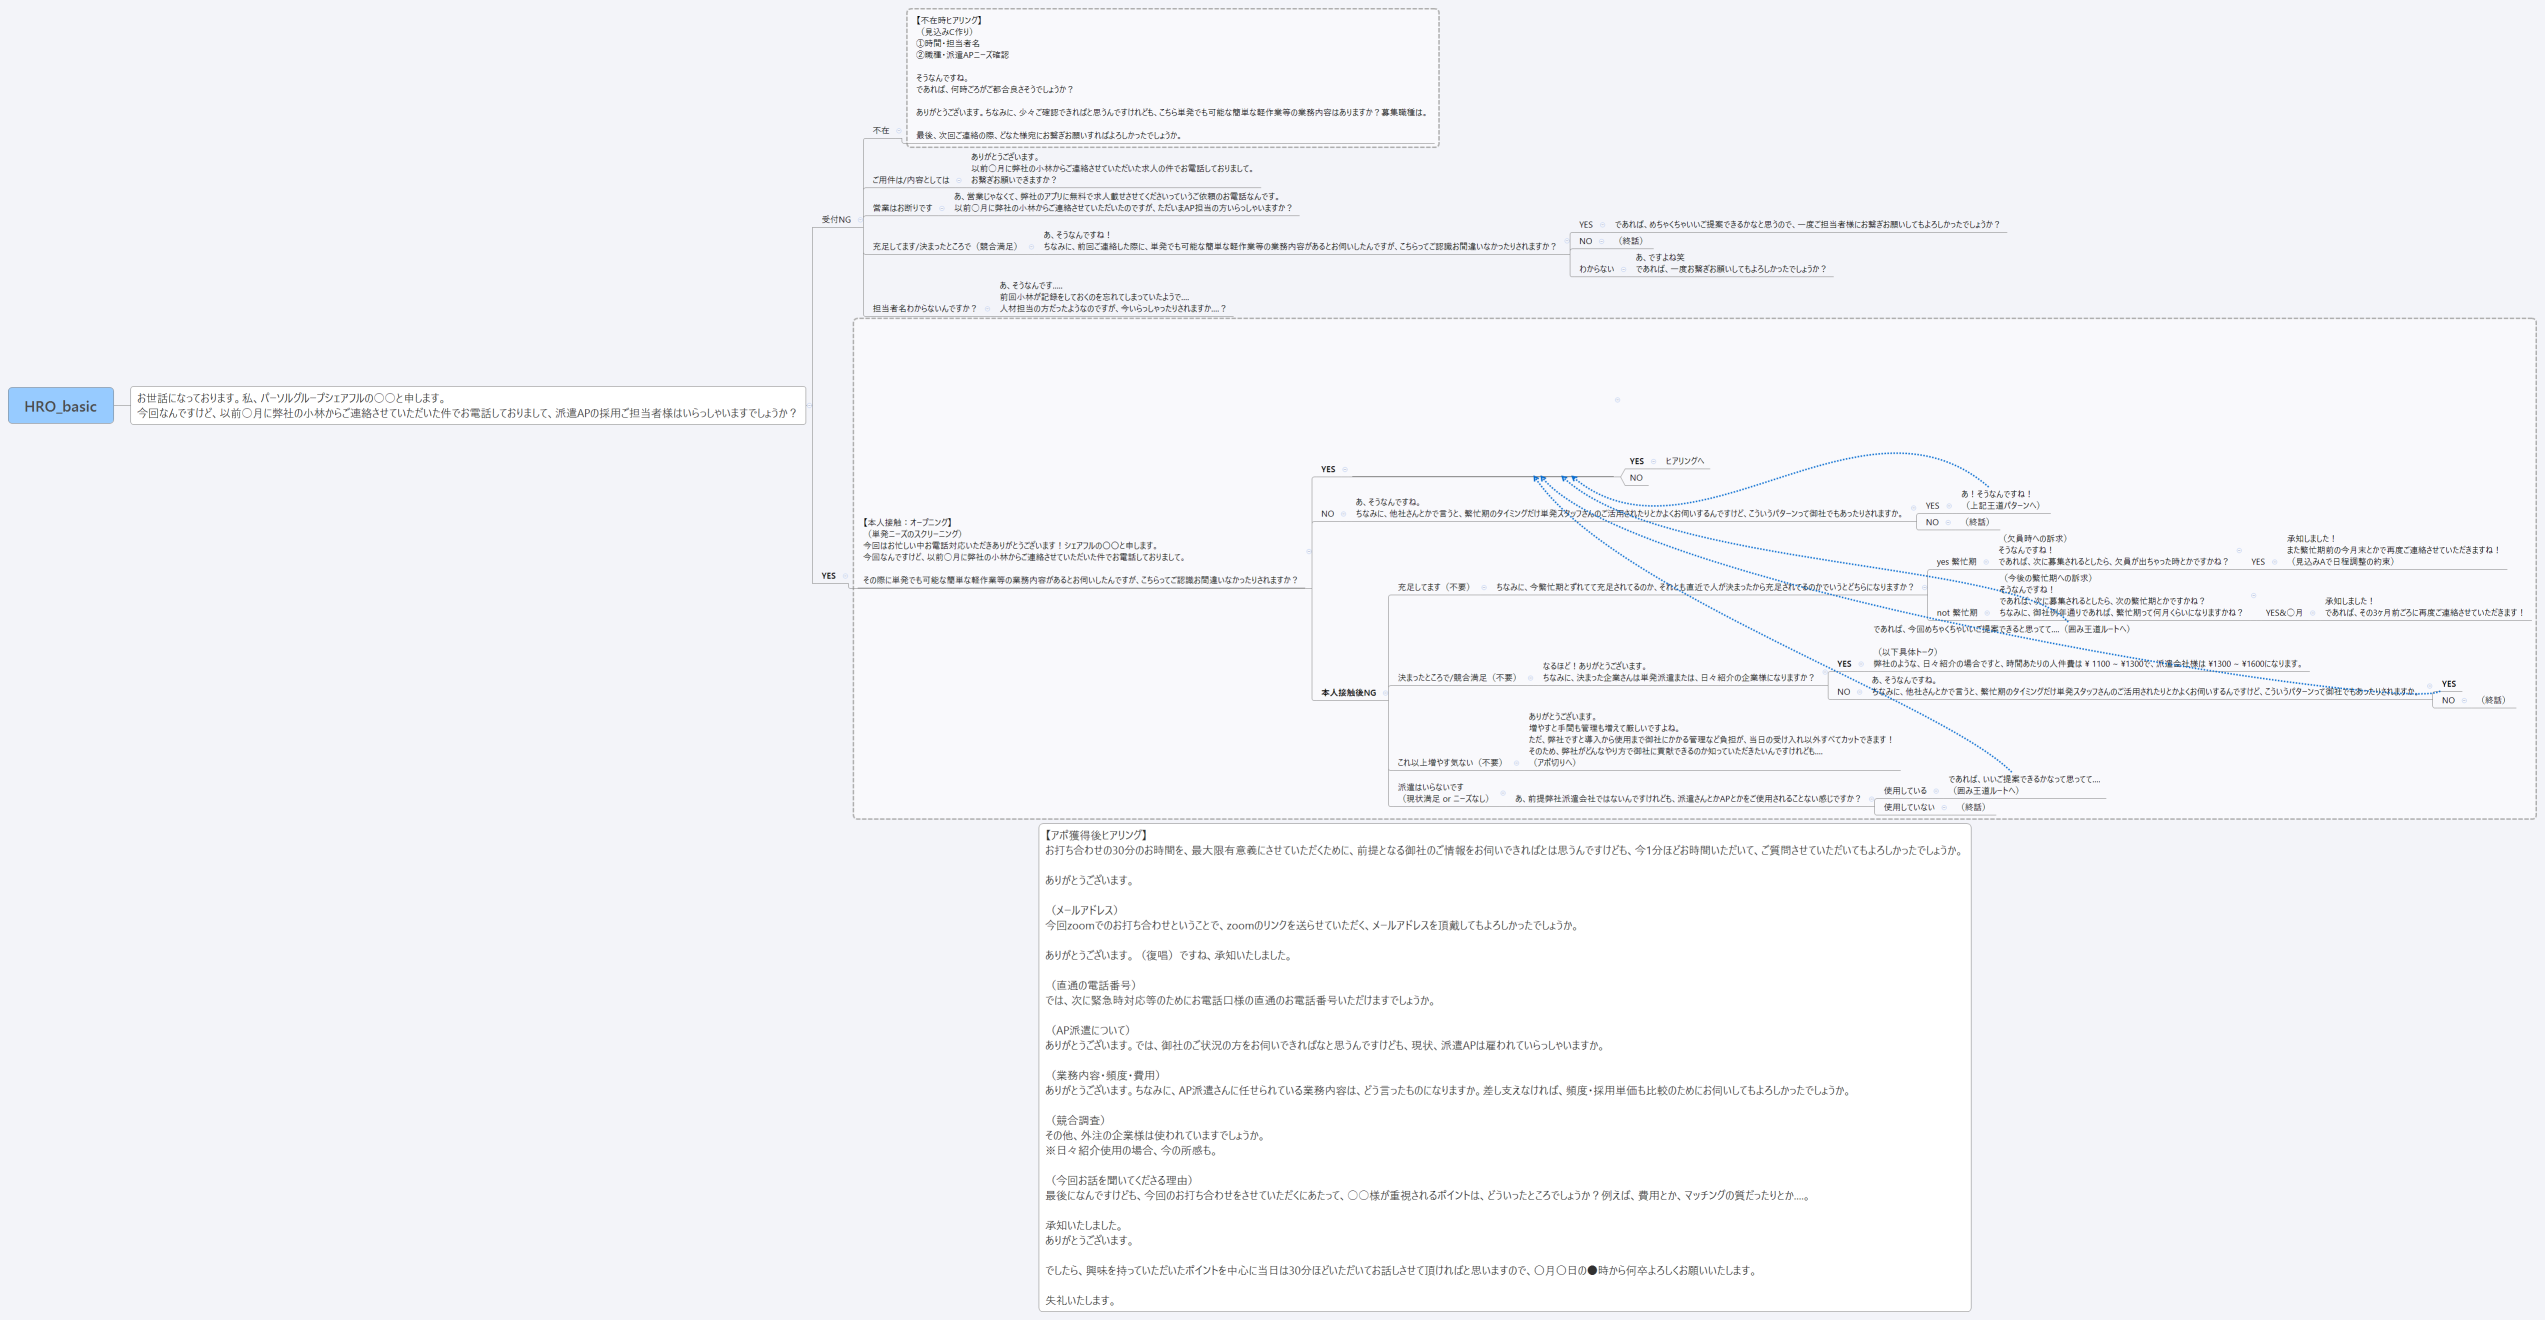This screenshot has width=2545, height=1320.
Task: Select the HRO_basic root topic
Action: [60, 406]
